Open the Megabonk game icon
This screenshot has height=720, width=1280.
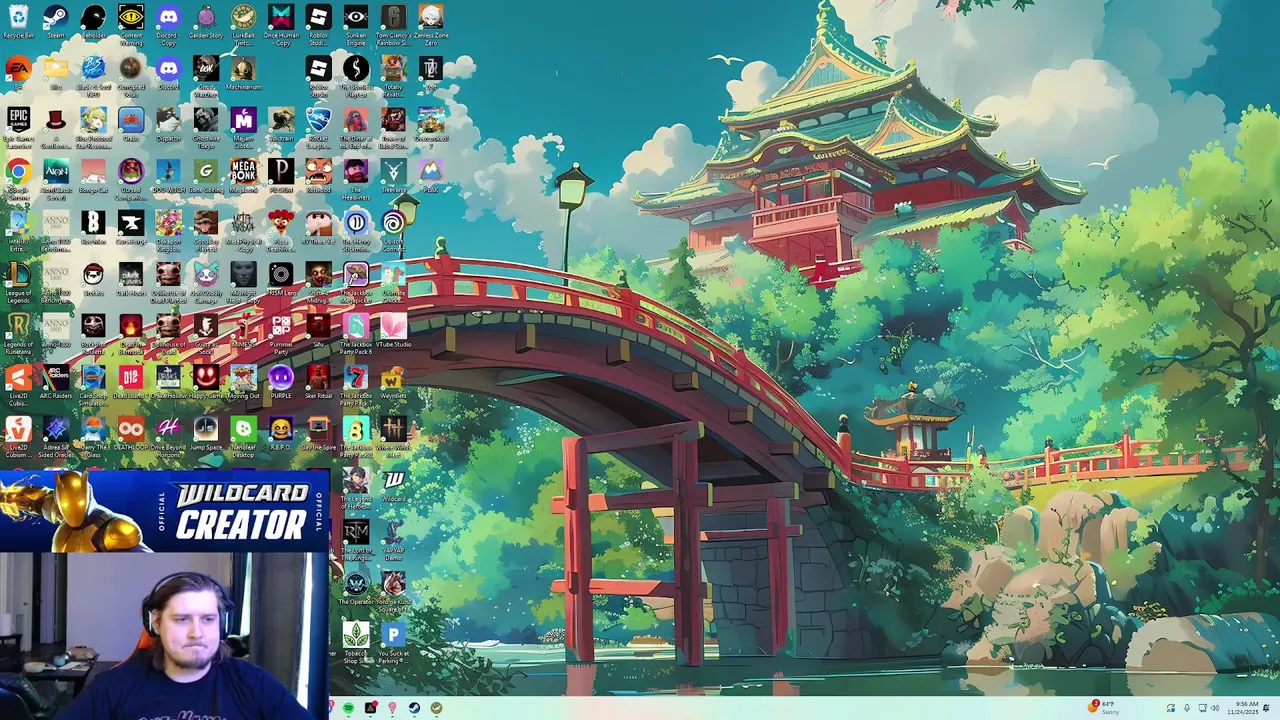point(243,176)
